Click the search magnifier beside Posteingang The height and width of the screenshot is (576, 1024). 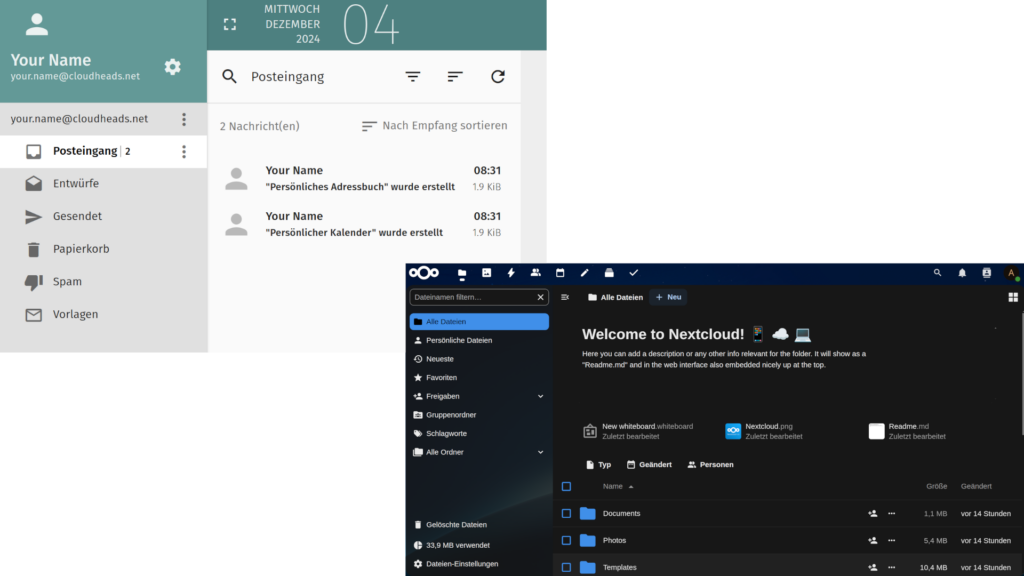229,76
